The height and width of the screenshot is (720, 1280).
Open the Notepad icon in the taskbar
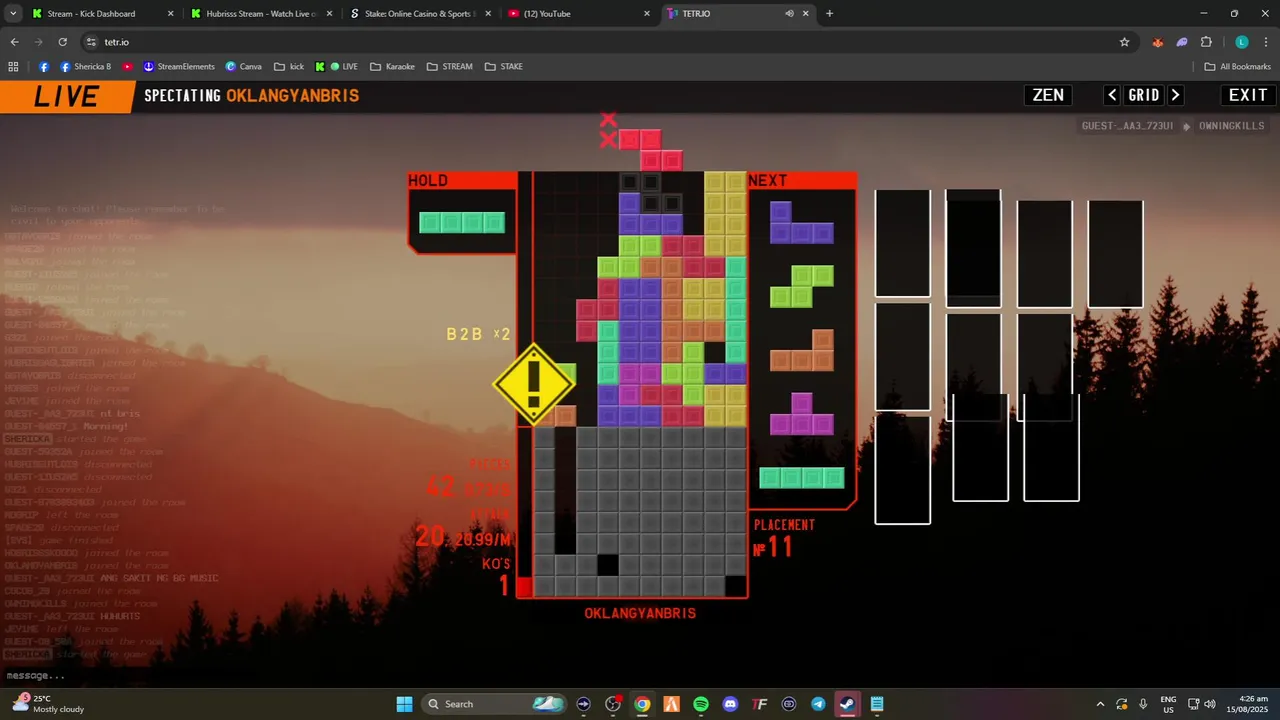tap(877, 704)
